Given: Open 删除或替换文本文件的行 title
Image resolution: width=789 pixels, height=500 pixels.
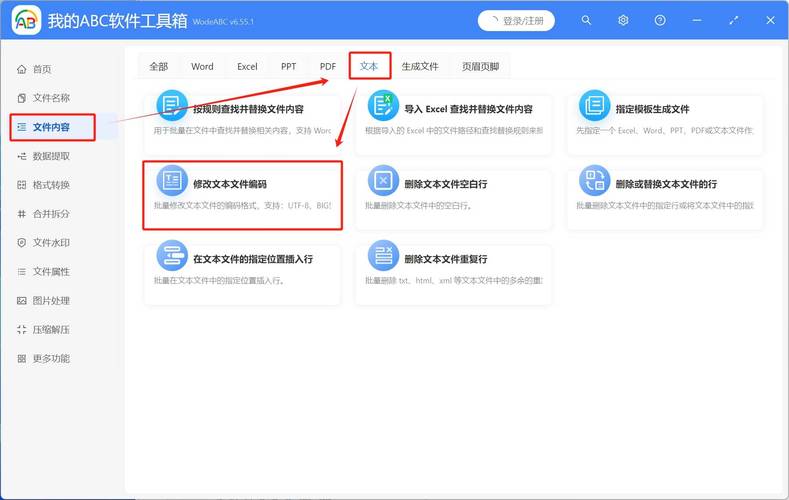Looking at the screenshot, I should (x=666, y=184).
